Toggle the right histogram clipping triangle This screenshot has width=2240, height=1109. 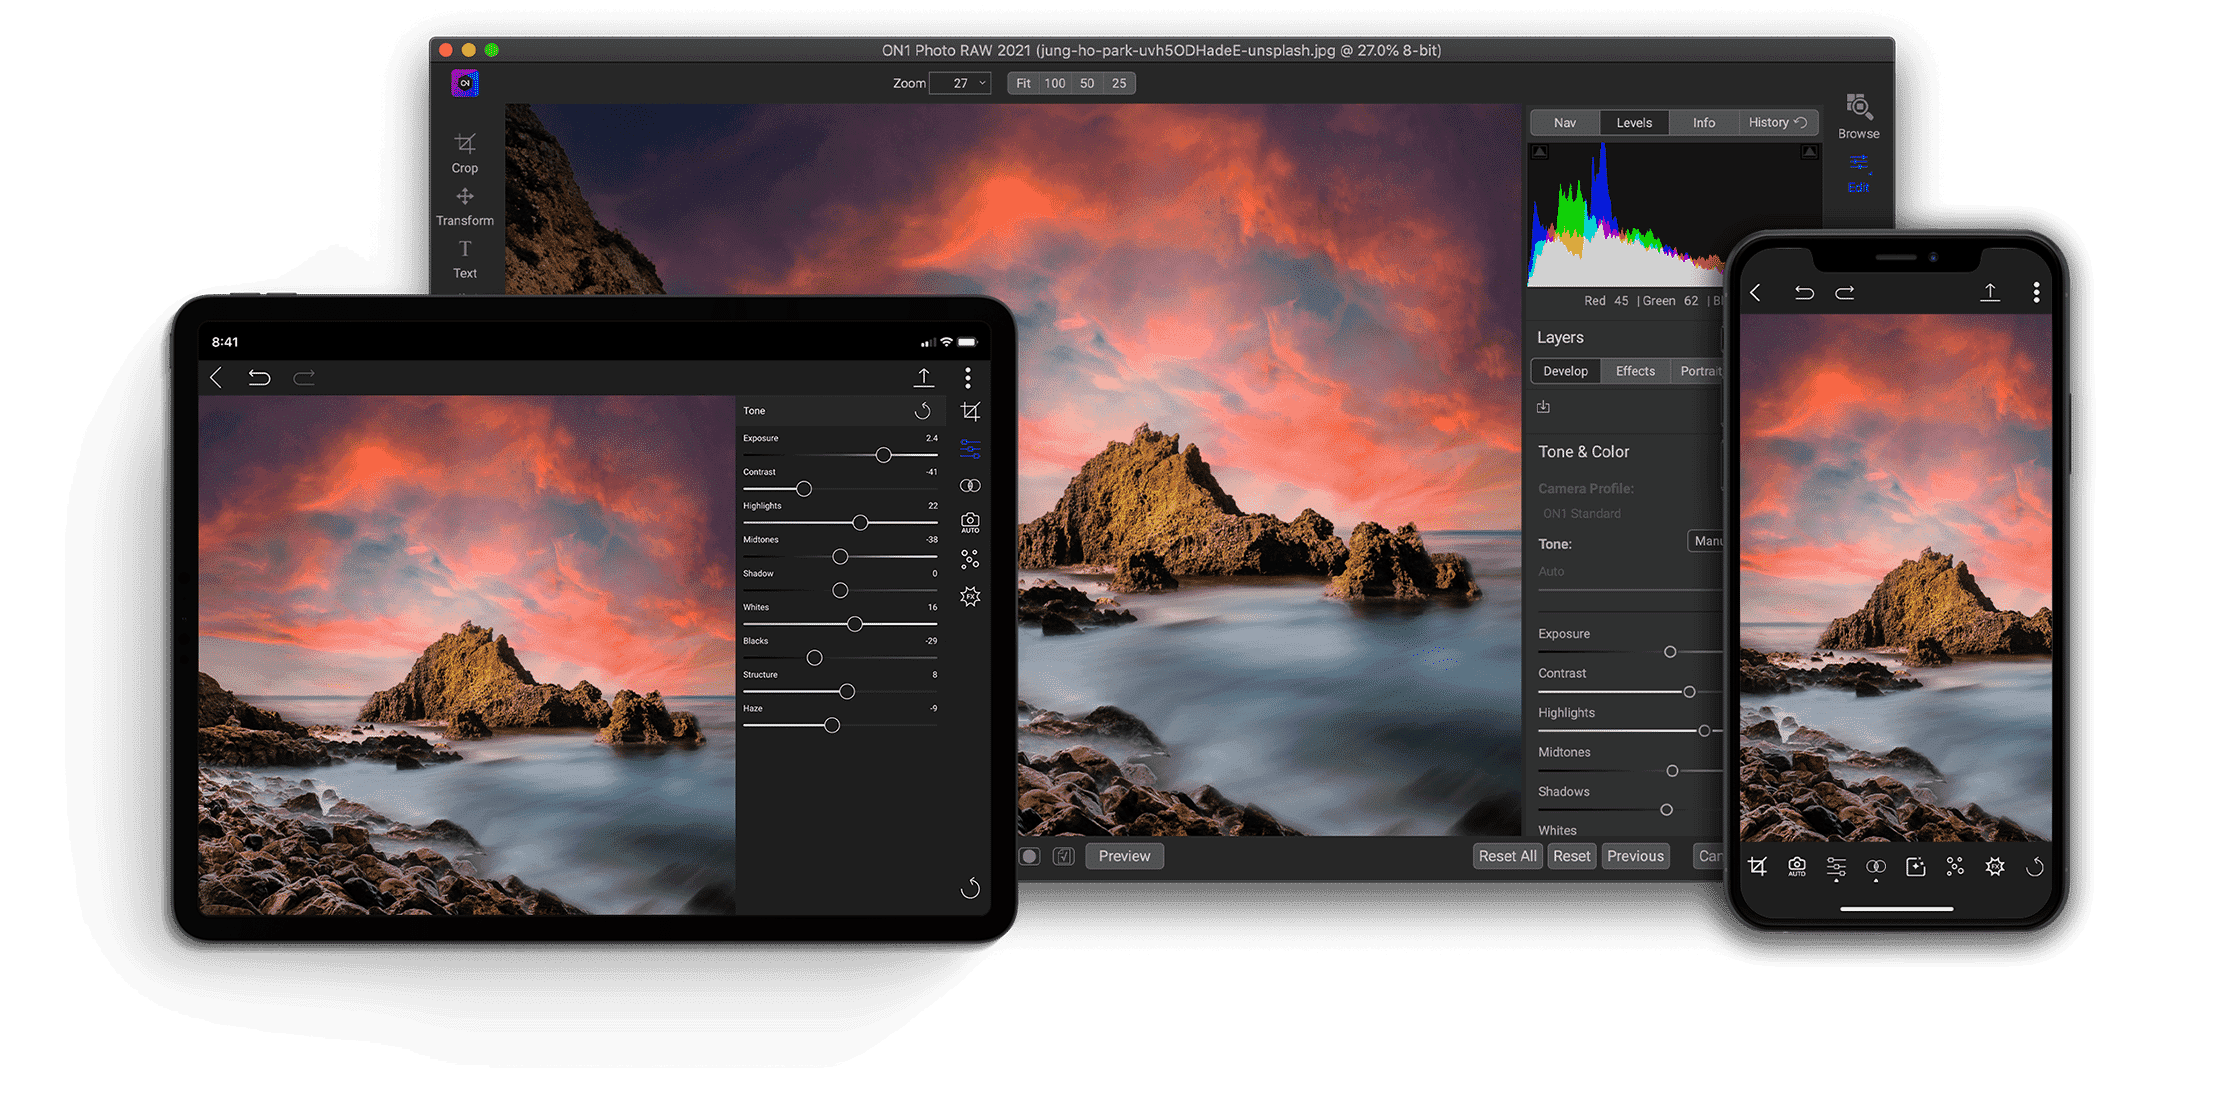pyautogui.click(x=1809, y=152)
